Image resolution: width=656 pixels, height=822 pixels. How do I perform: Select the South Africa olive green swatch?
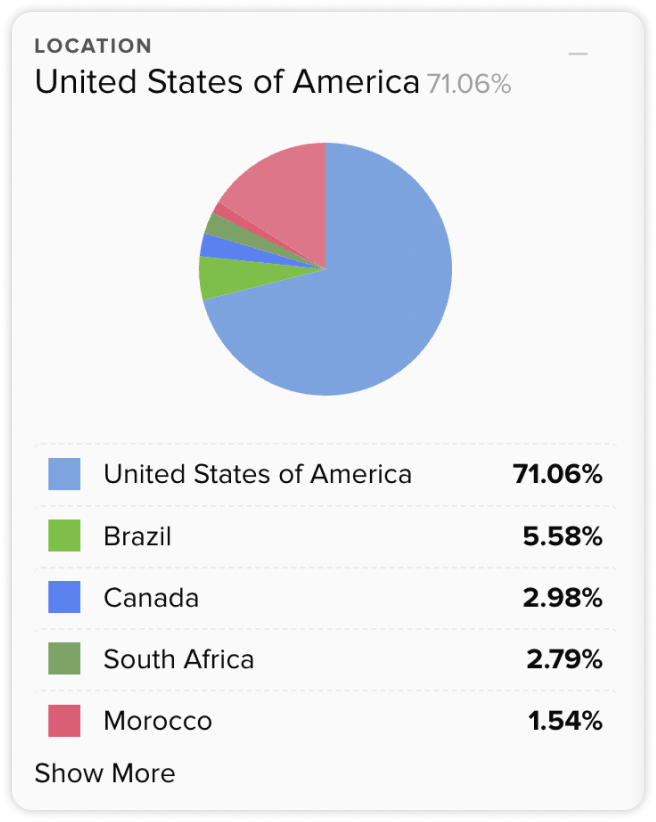point(64,658)
